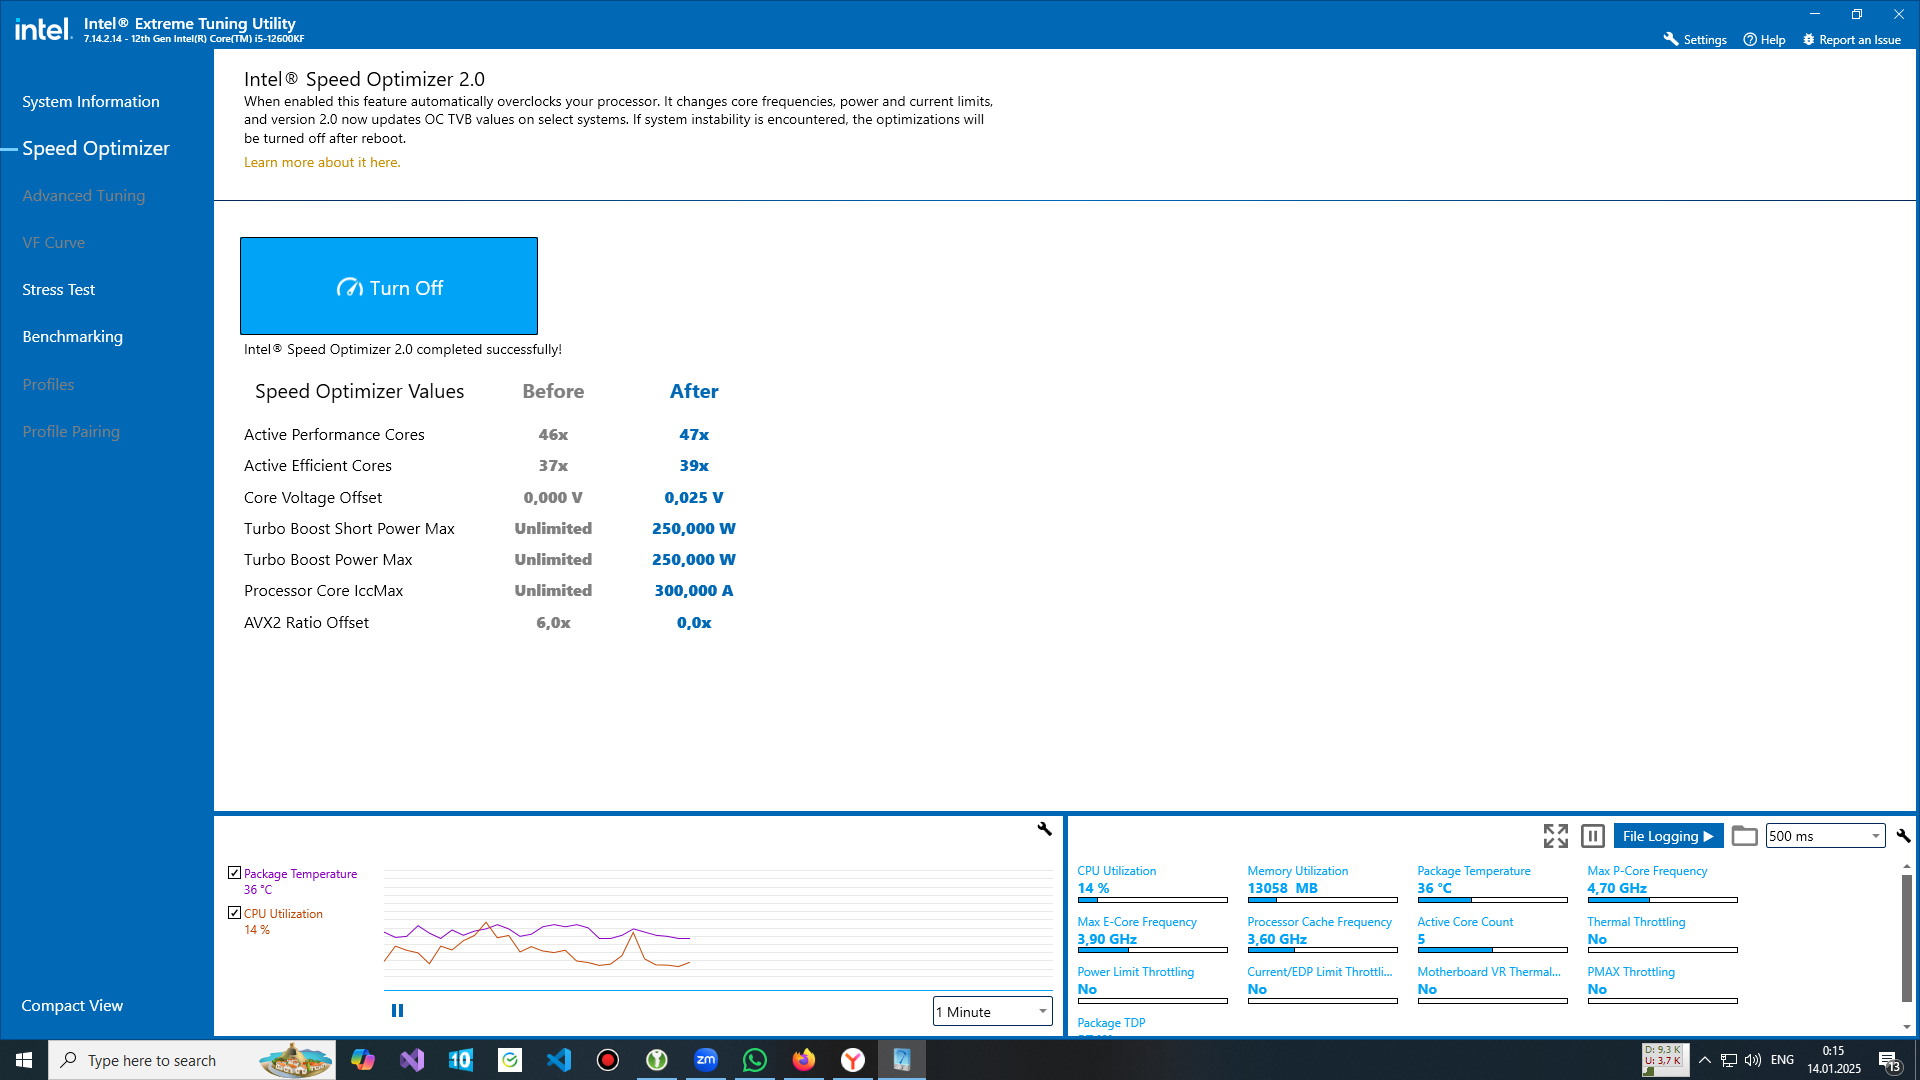Go to Benchmarking in sidebar

[x=73, y=337]
